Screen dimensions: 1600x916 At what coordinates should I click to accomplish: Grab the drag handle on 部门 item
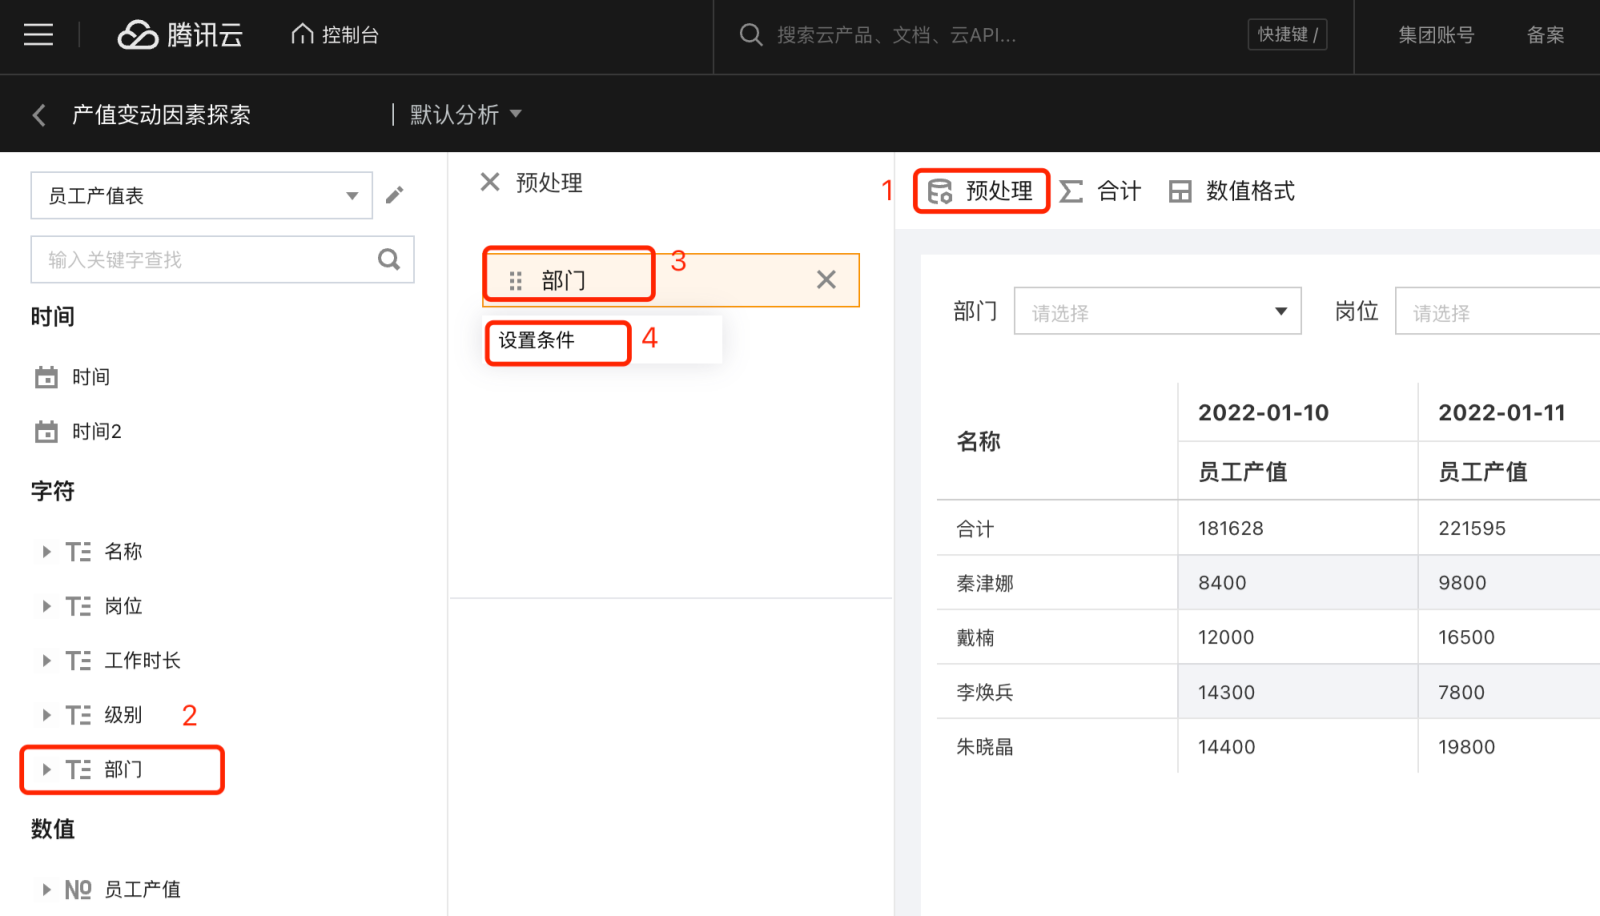coord(516,281)
